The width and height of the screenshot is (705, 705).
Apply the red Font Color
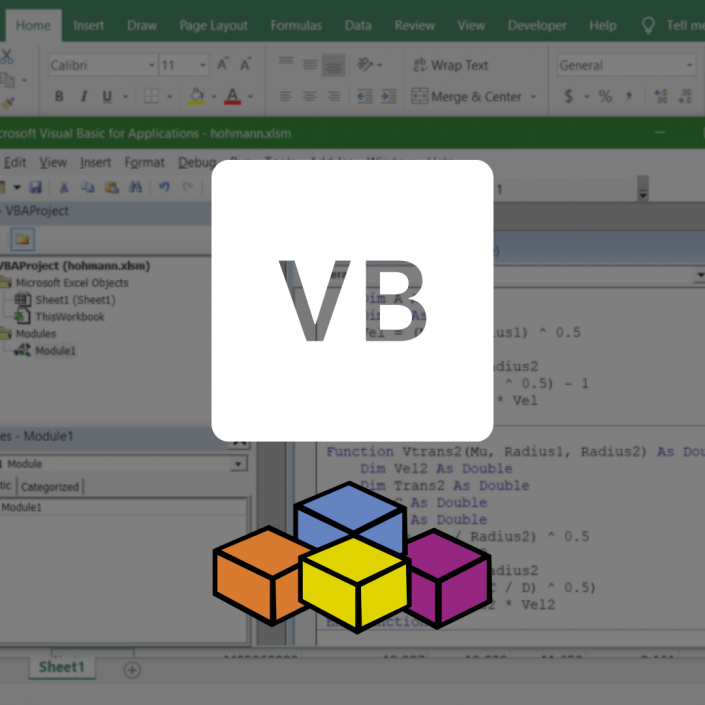coord(232,96)
